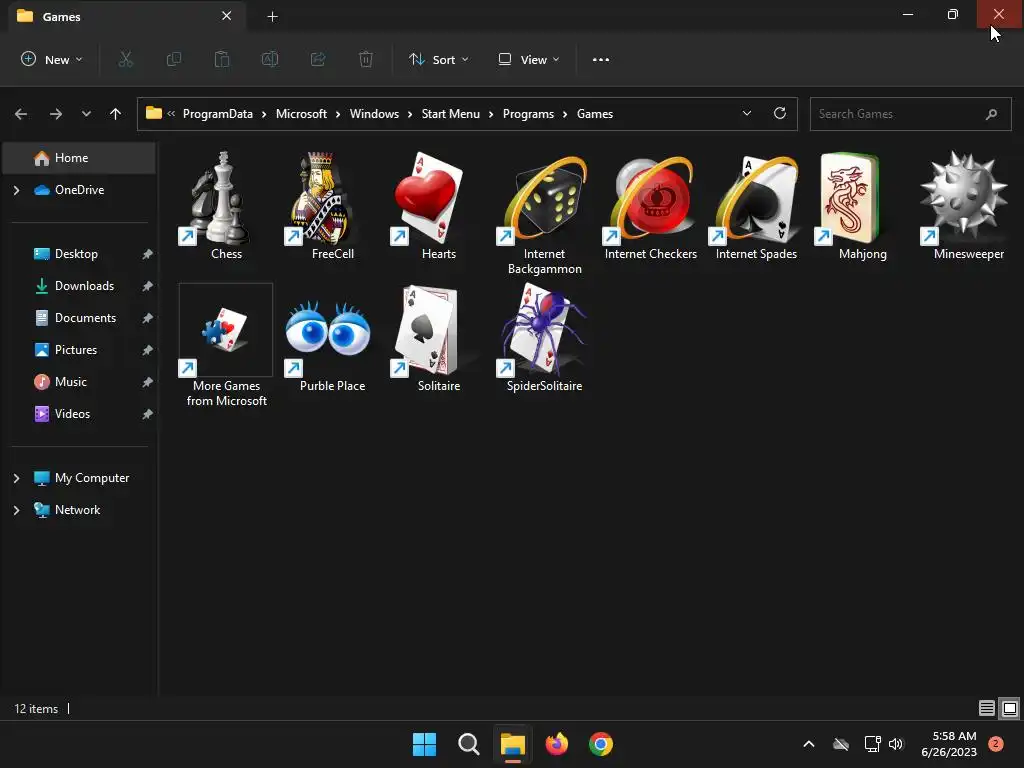Open the clock and date panel
The height and width of the screenshot is (768, 1024).
click(x=949, y=744)
